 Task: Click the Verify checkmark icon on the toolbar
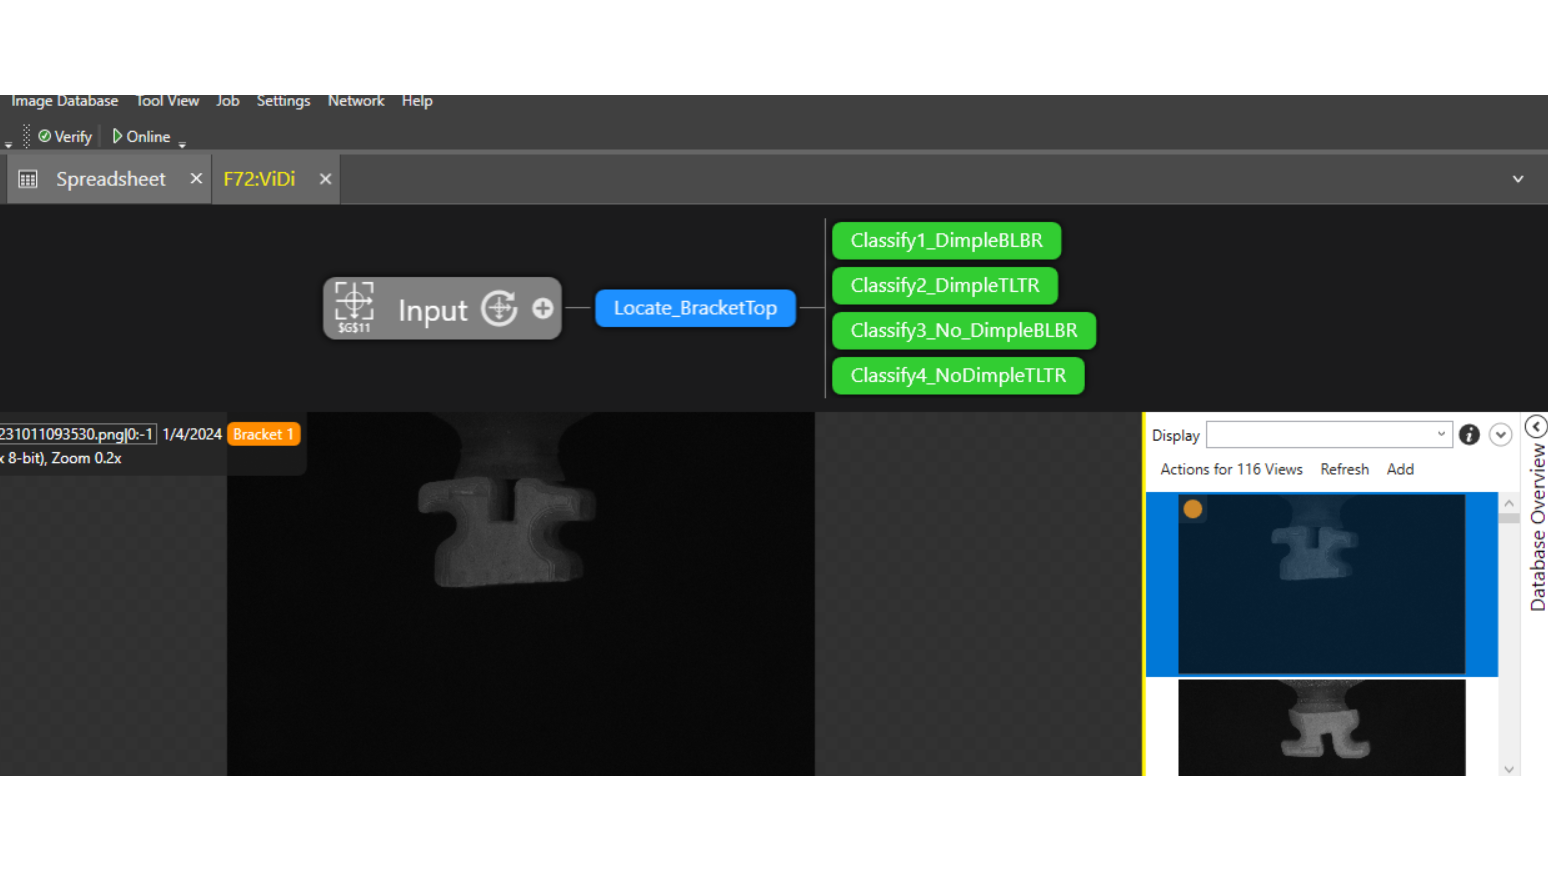(x=44, y=136)
